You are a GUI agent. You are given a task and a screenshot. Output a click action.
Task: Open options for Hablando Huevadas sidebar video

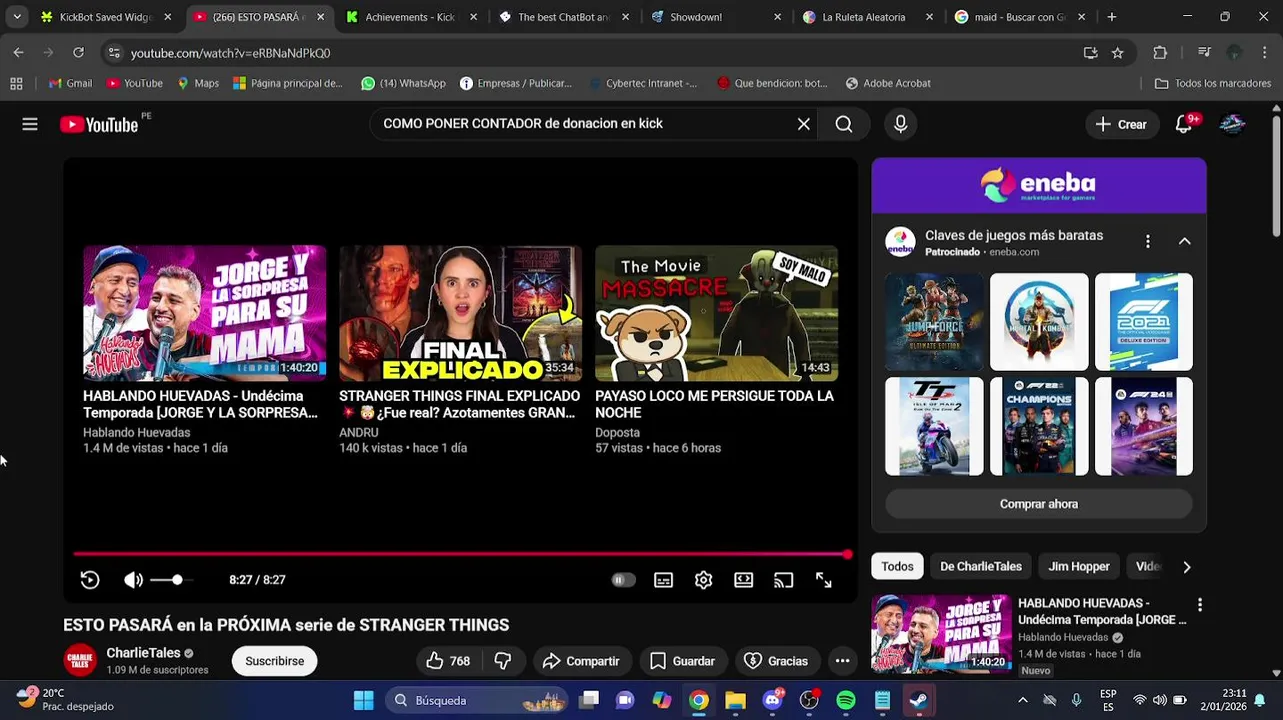(1200, 605)
